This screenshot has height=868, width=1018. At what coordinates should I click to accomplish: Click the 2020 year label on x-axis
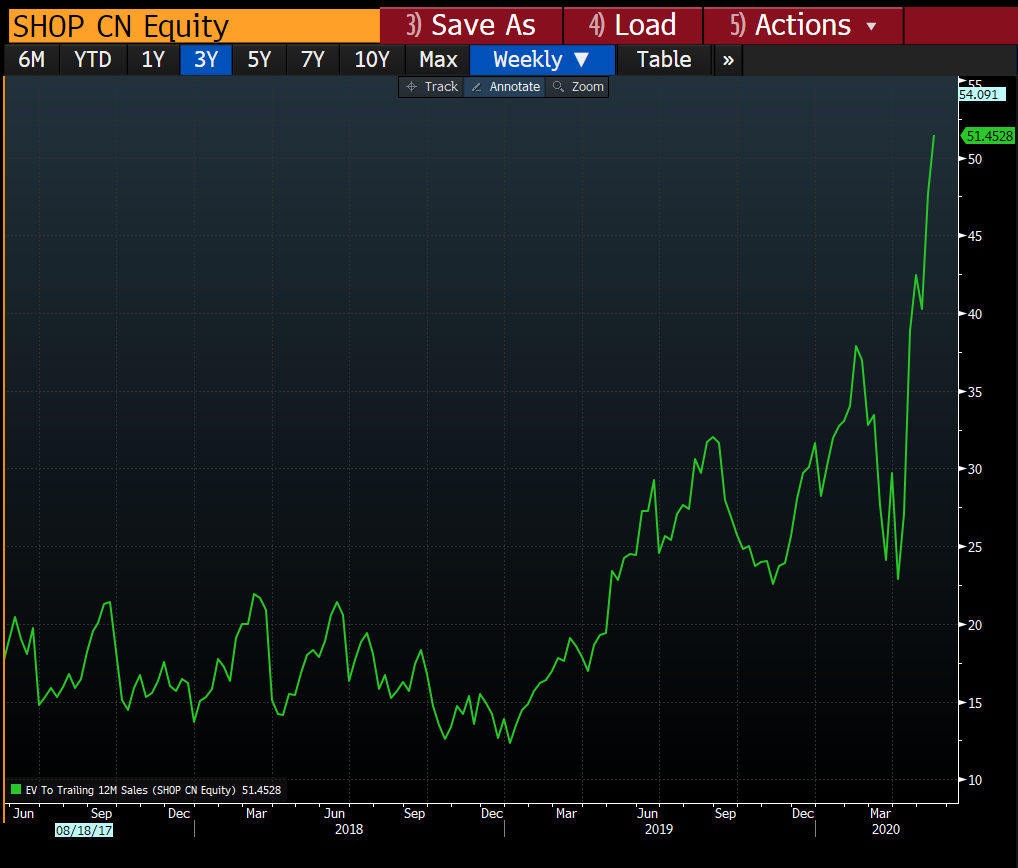coord(886,829)
